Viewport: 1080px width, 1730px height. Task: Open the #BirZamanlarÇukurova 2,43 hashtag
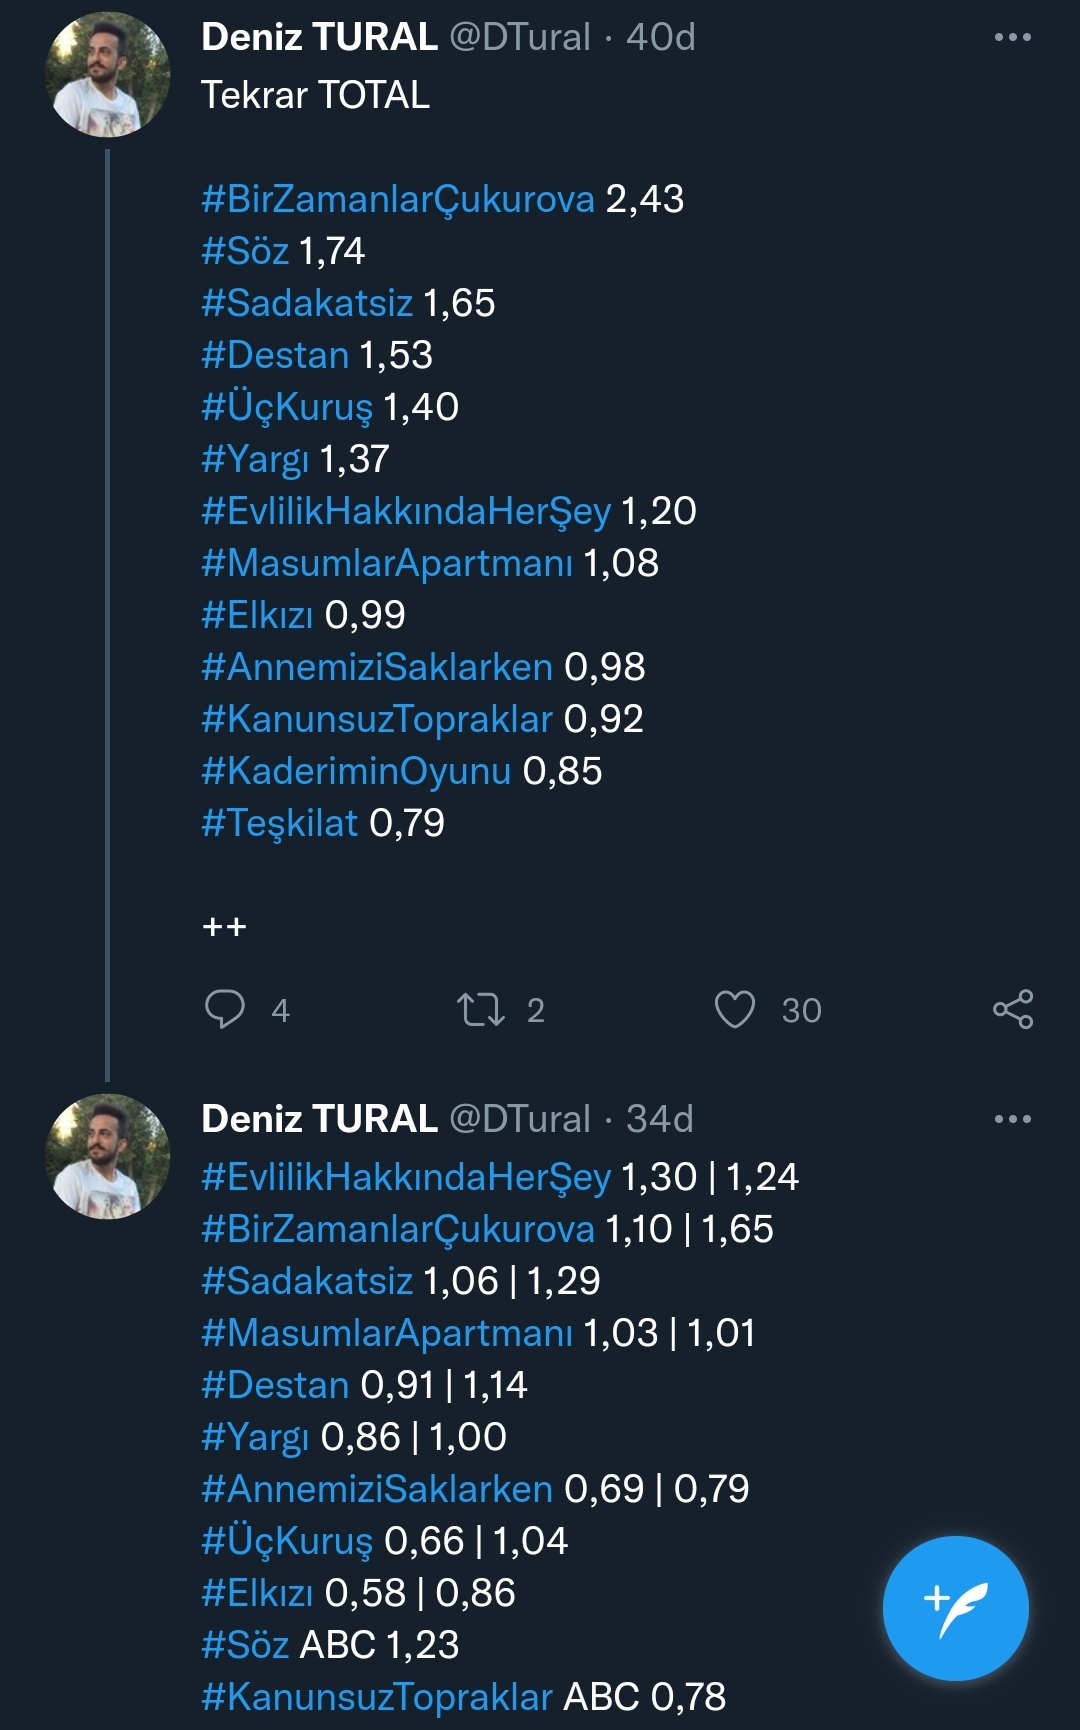[x=398, y=199]
